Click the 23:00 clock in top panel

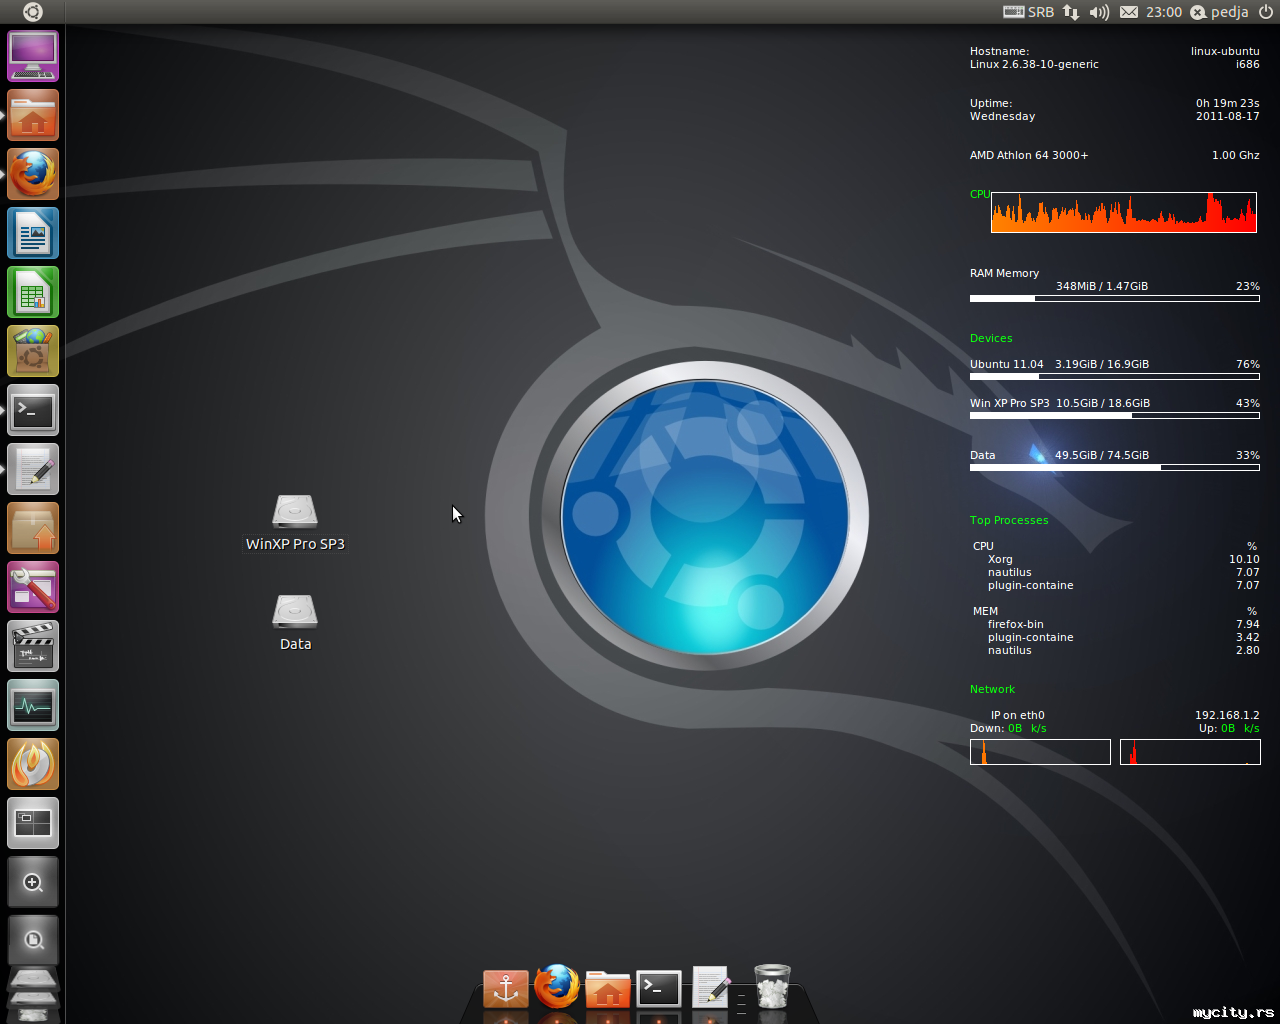click(x=1163, y=12)
